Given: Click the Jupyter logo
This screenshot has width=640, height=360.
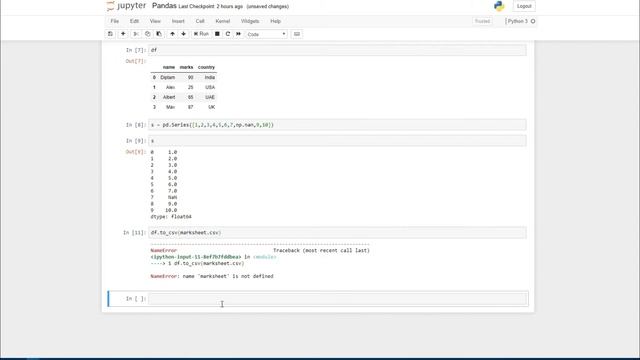Looking at the screenshot, I should tap(126, 6).
